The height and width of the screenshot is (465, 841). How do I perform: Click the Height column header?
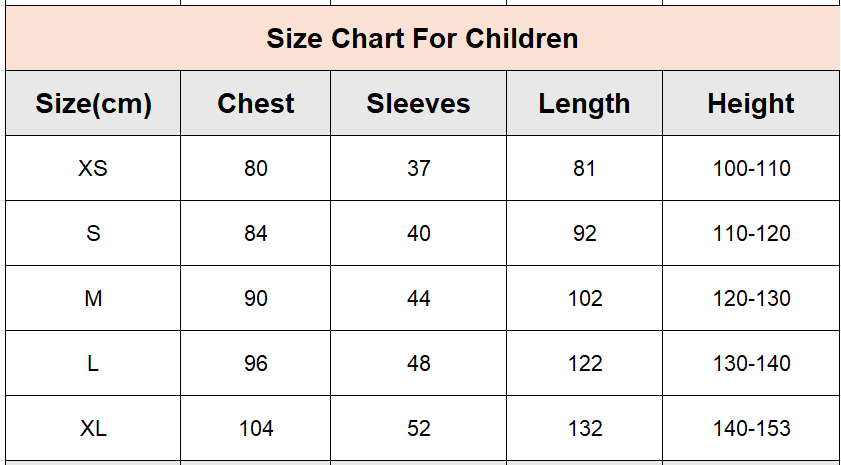[751, 103]
